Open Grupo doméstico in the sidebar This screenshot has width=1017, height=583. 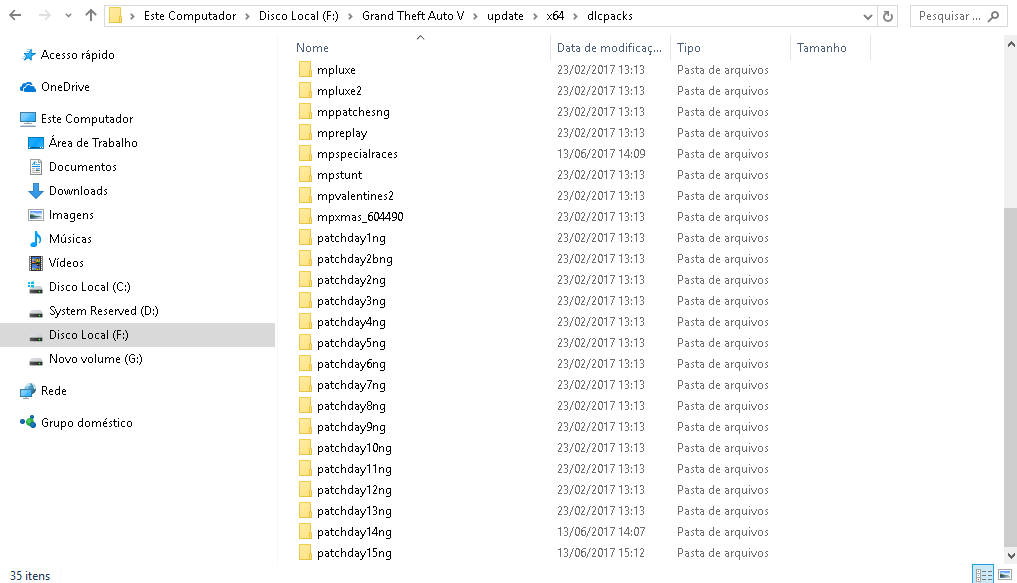(x=86, y=422)
